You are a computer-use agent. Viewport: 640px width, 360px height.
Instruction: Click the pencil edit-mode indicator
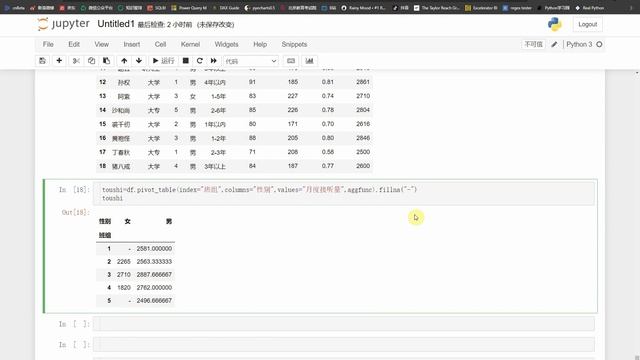tap(554, 44)
